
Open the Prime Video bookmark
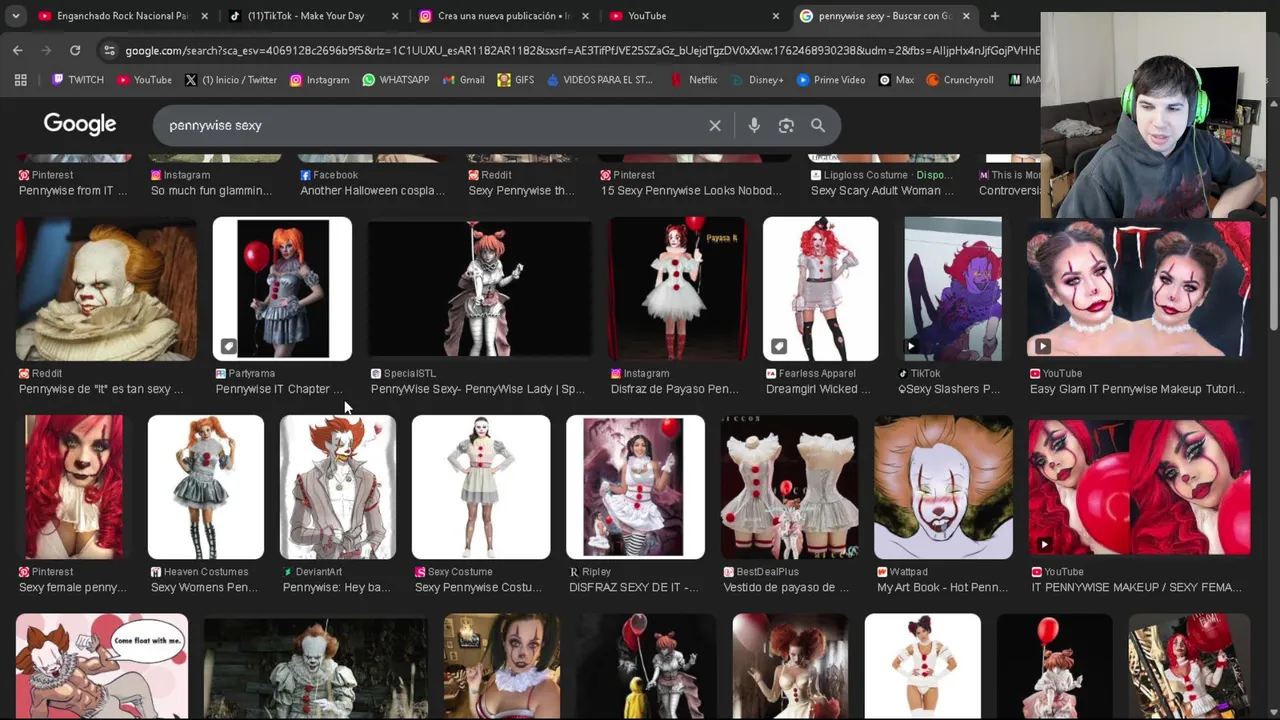pyautogui.click(x=831, y=80)
